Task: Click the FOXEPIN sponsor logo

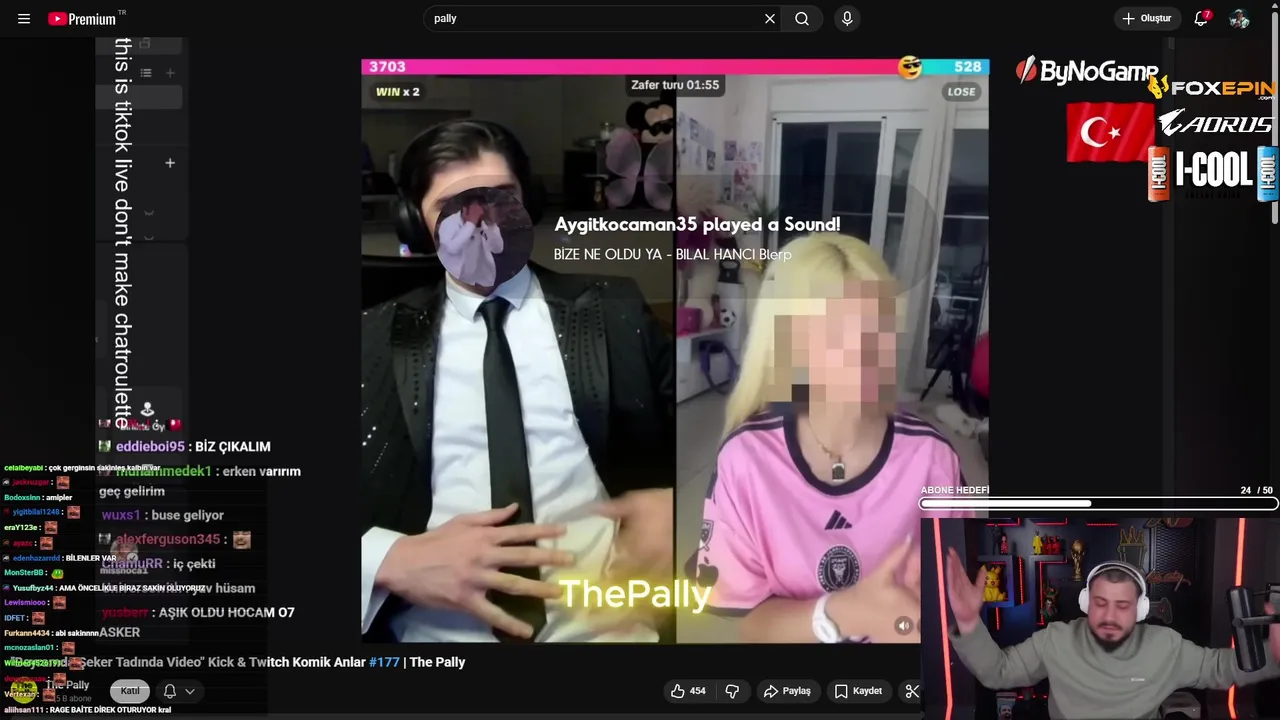Action: click(1212, 89)
